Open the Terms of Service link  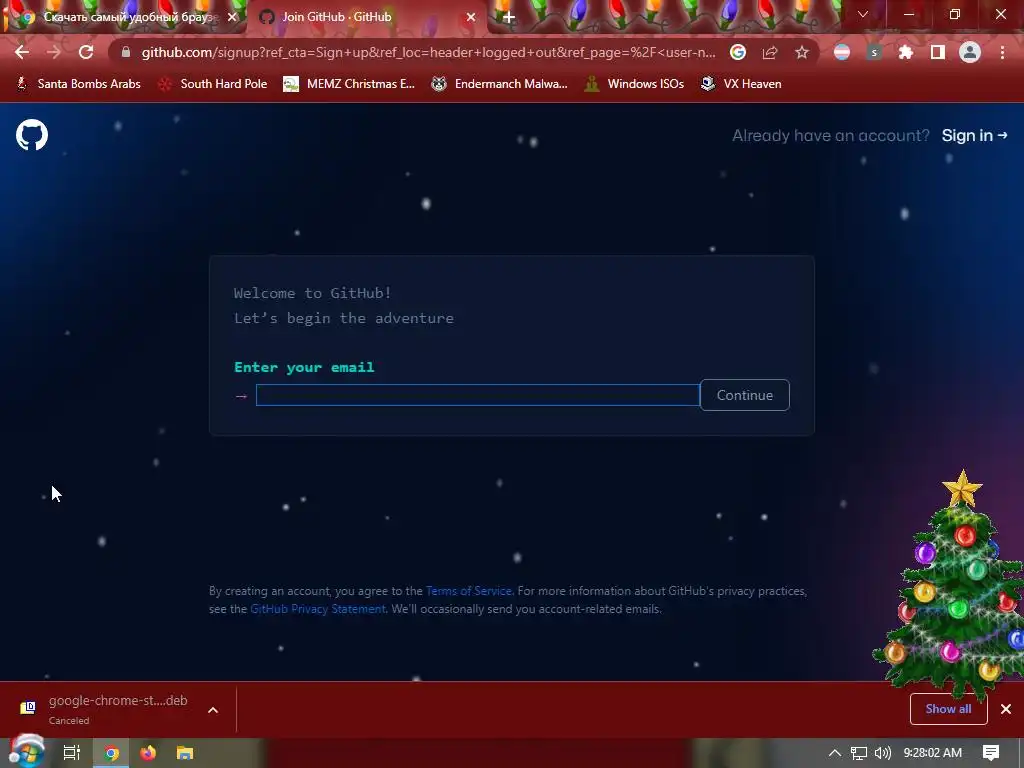(x=468, y=591)
